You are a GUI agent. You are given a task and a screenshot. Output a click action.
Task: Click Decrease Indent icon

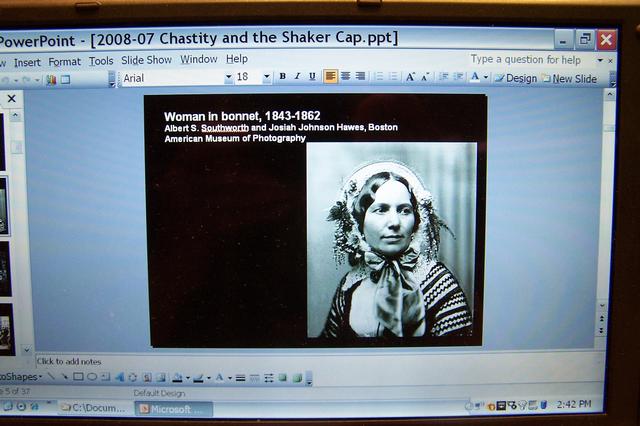444,77
